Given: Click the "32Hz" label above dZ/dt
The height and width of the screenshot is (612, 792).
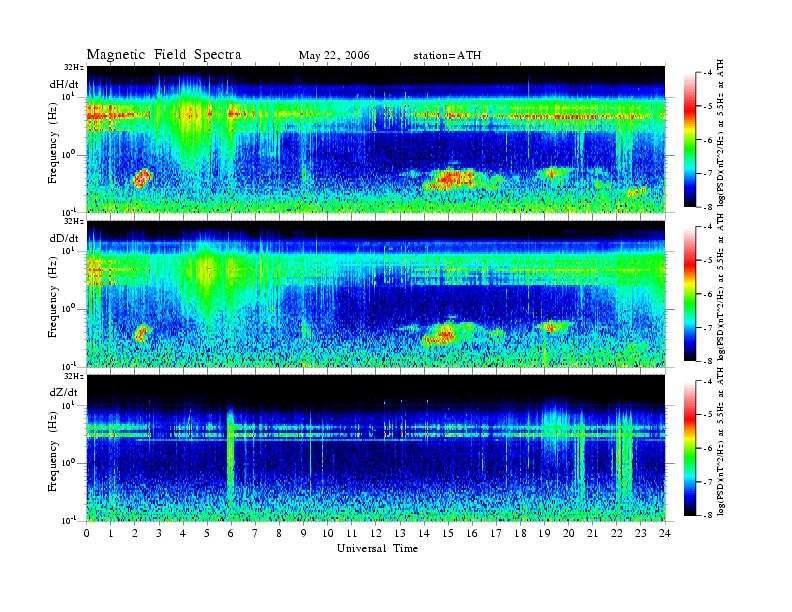Looking at the screenshot, I should (x=74, y=376).
